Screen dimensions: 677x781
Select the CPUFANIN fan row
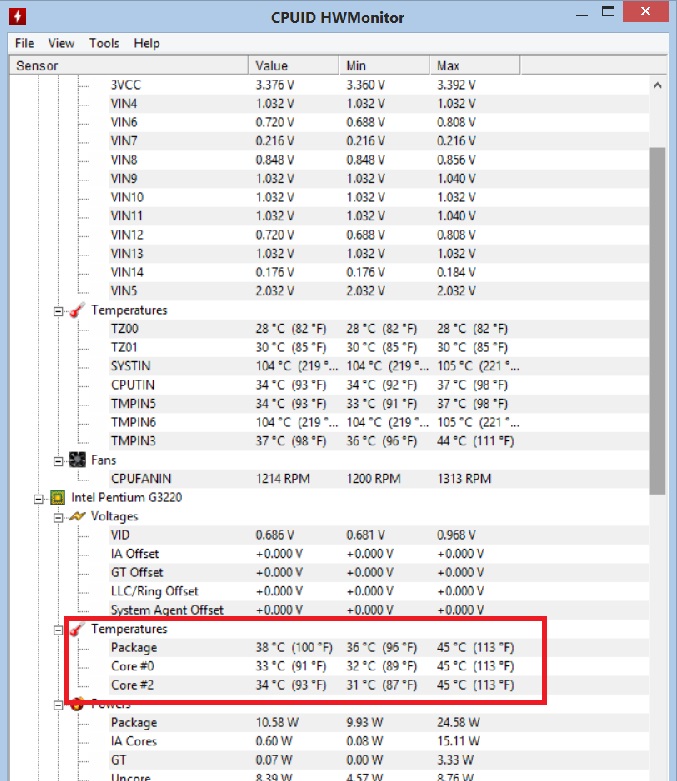click(379, 479)
